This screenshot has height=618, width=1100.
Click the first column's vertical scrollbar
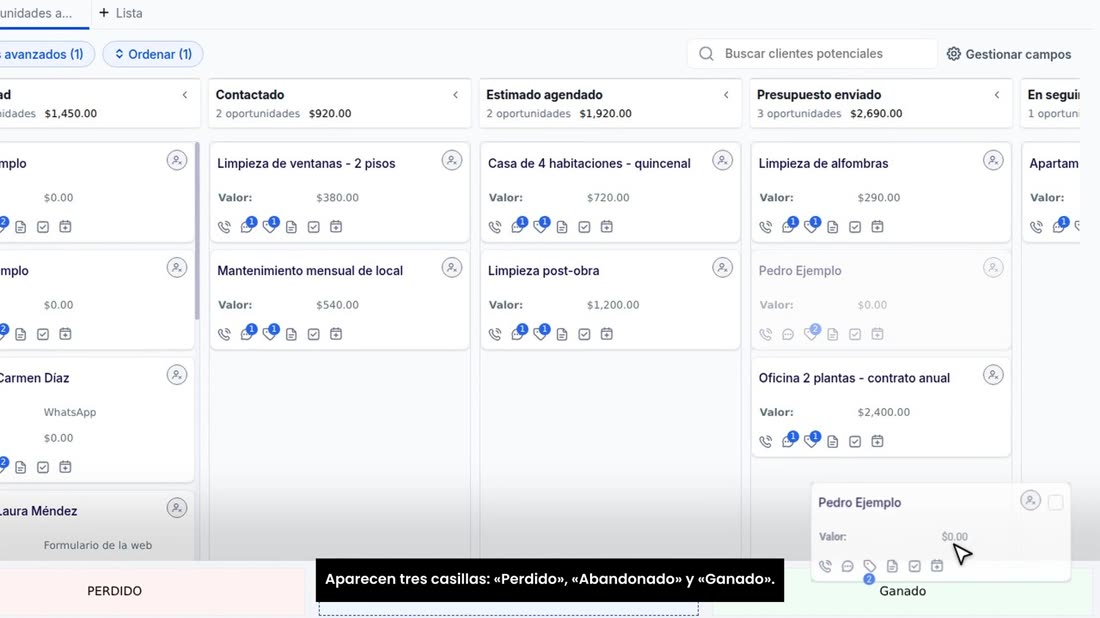click(197, 231)
